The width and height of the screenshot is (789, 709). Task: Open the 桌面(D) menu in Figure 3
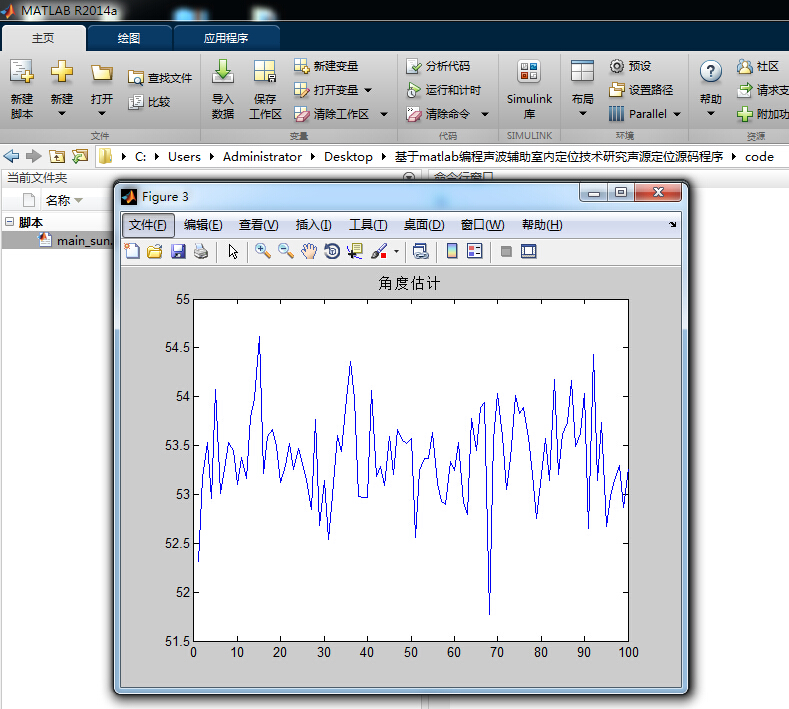click(x=424, y=225)
